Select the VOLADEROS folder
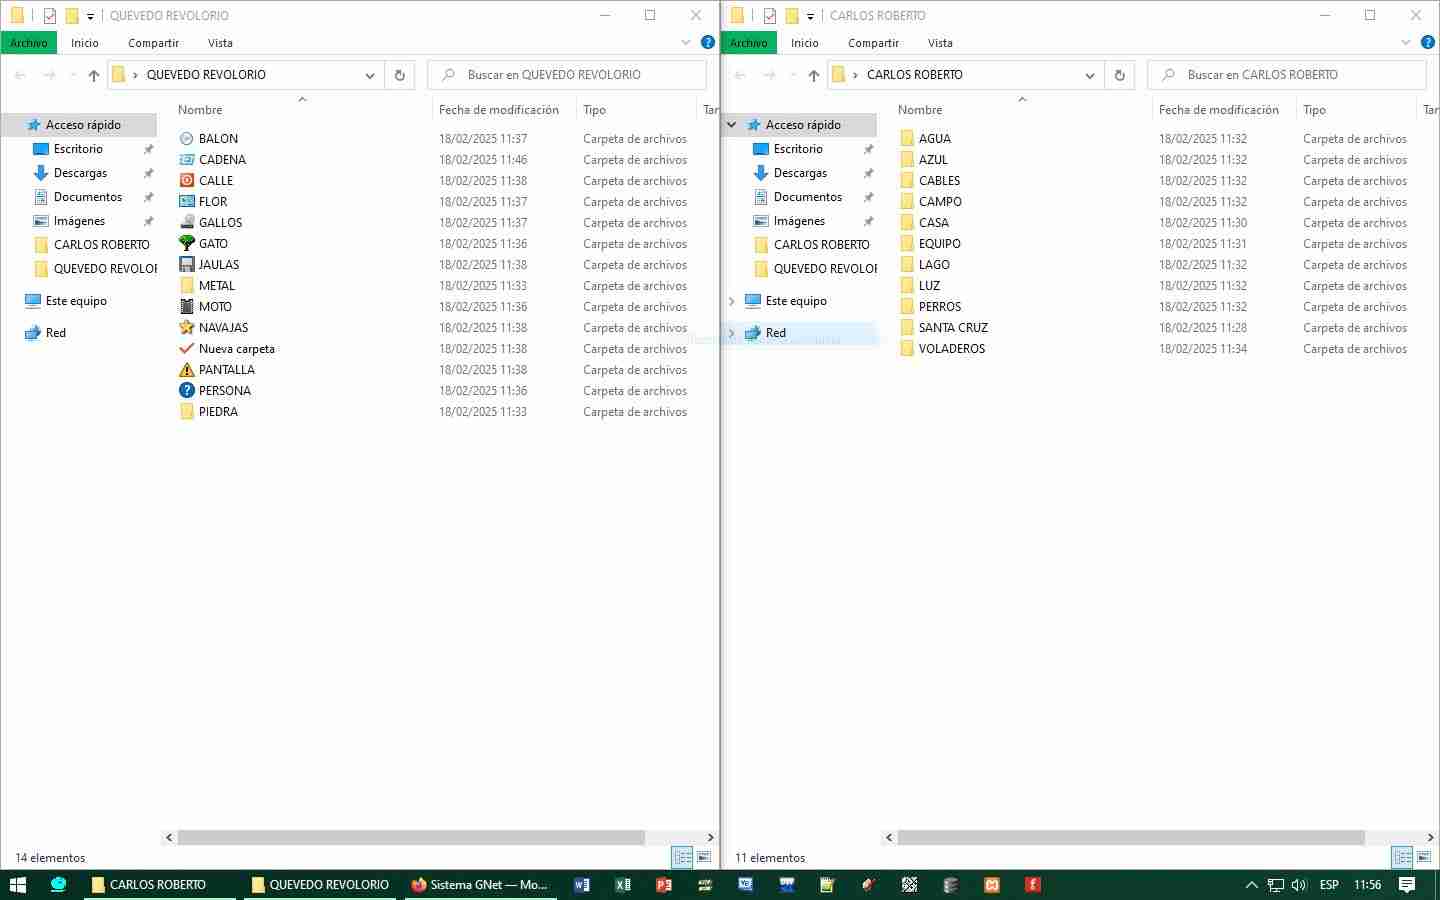Screen dimensions: 1440x900 click(952, 349)
